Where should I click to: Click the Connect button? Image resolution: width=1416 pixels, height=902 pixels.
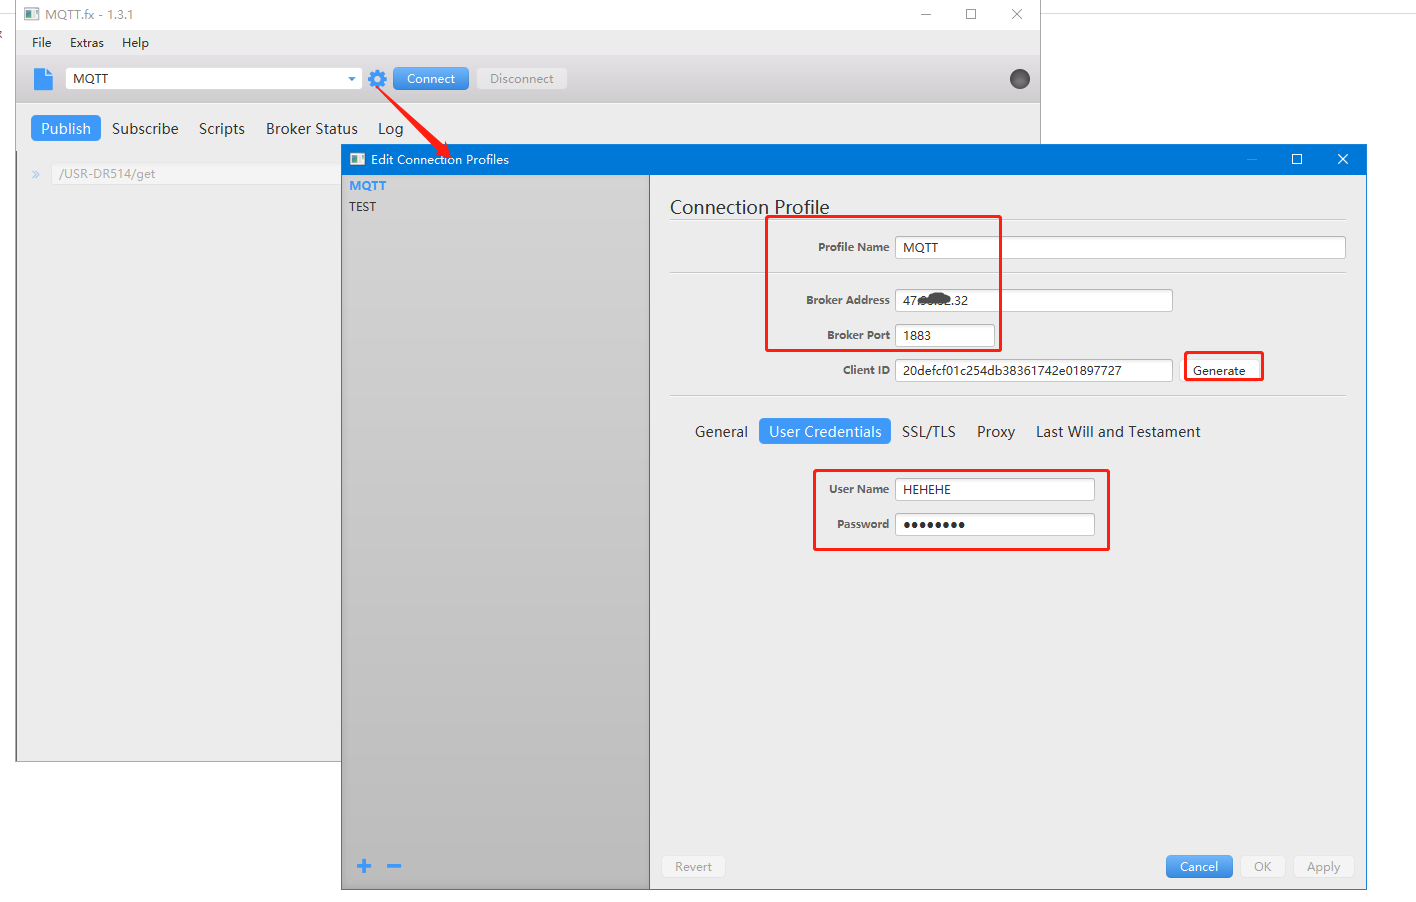(x=431, y=79)
